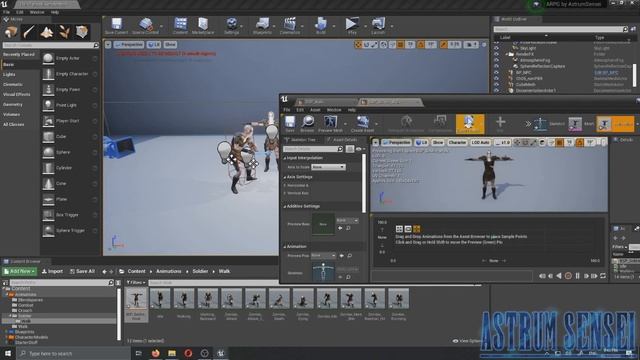Open the Blueprints toolbar button

(262, 26)
